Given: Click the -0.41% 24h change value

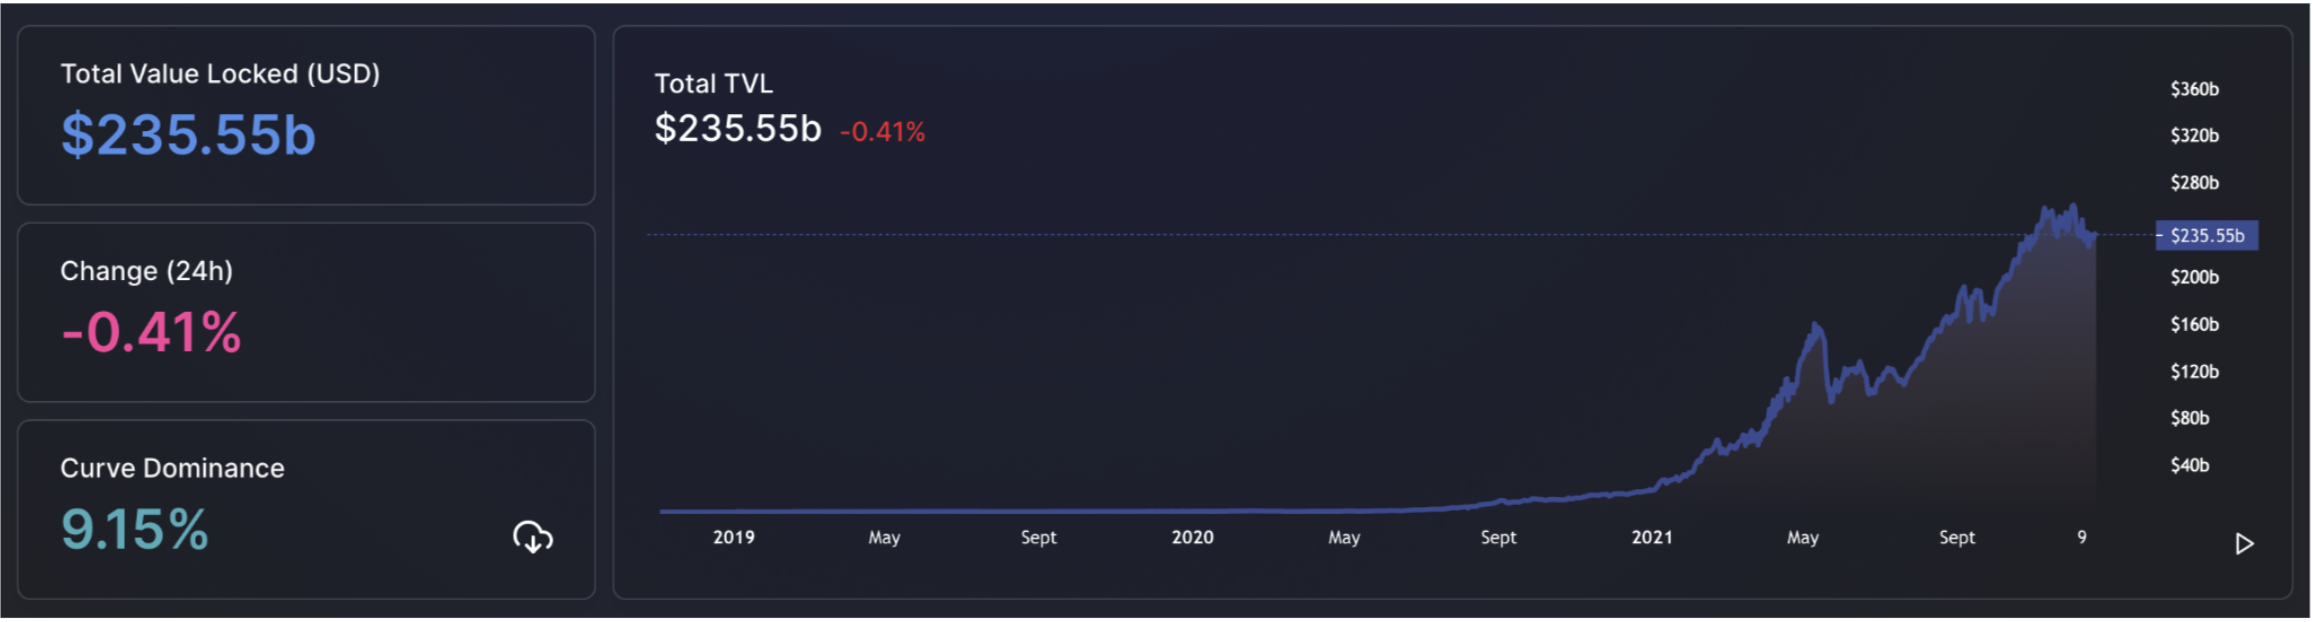Looking at the screenshot, I should click(151, 332).
